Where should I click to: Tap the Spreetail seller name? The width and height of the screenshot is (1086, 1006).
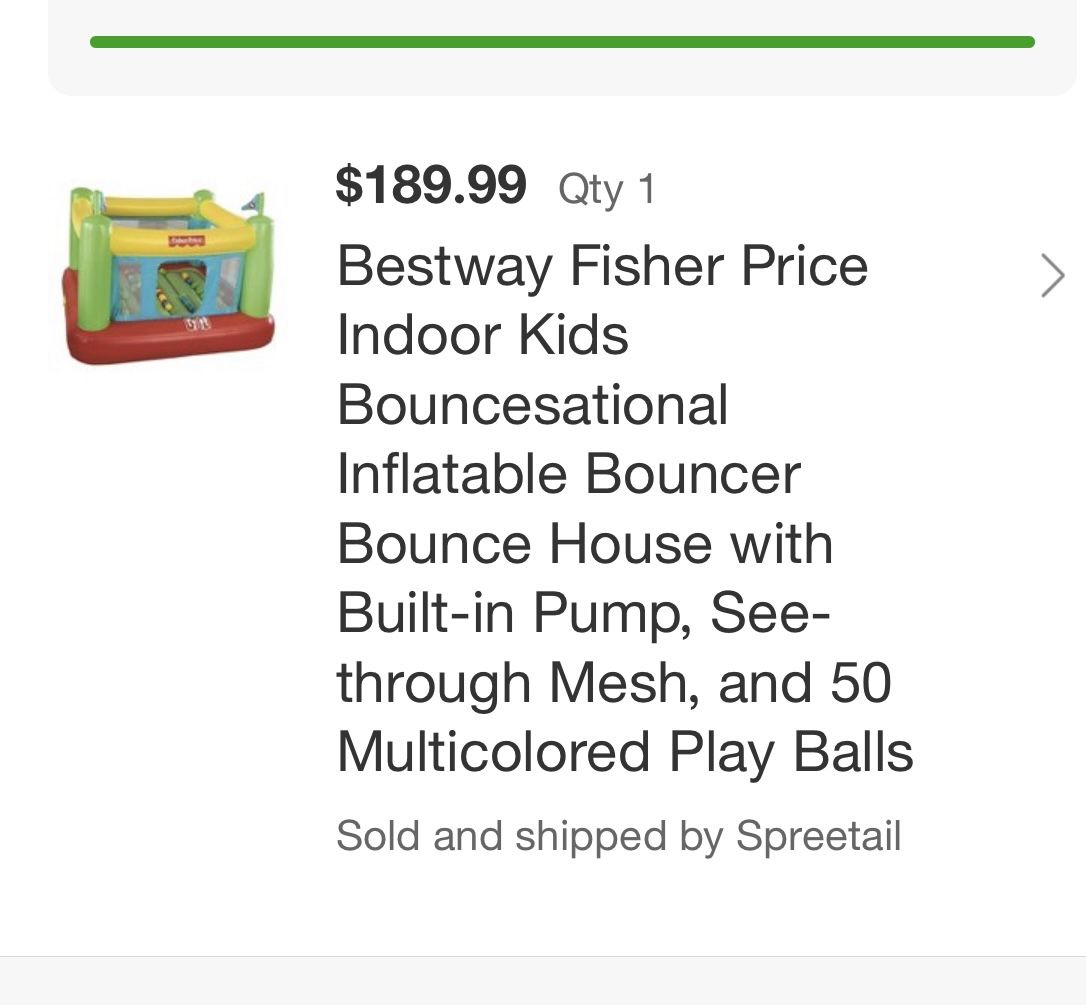[819, 836]
